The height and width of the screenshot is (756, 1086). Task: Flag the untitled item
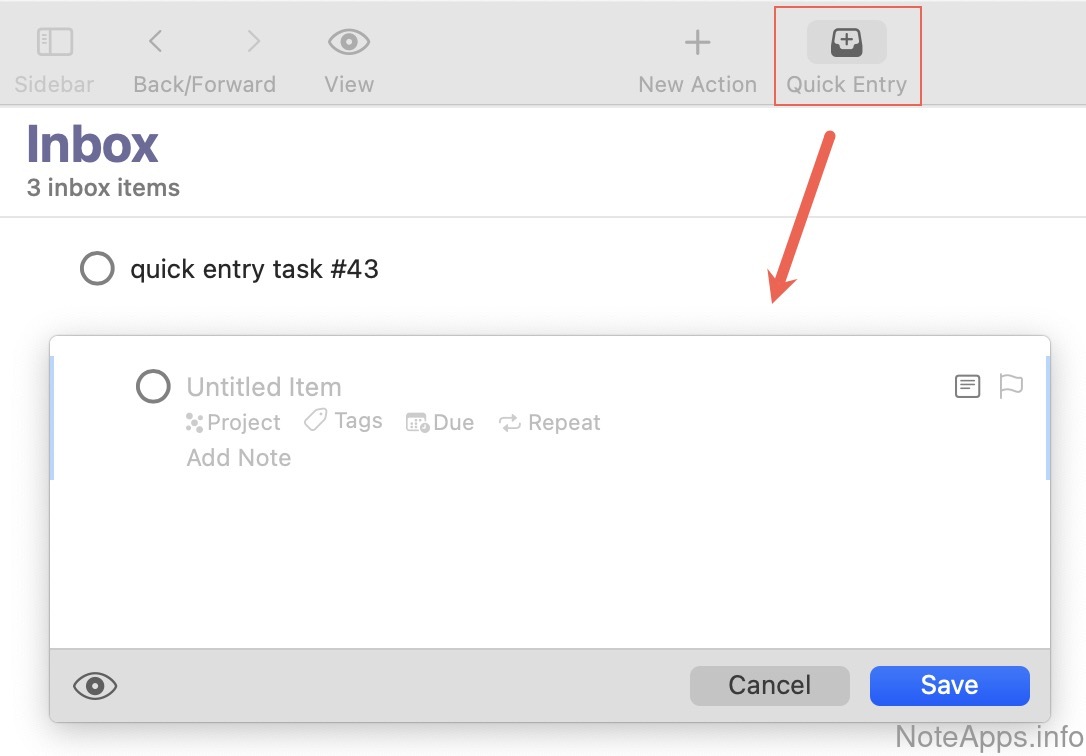[x=1011, y=386]
